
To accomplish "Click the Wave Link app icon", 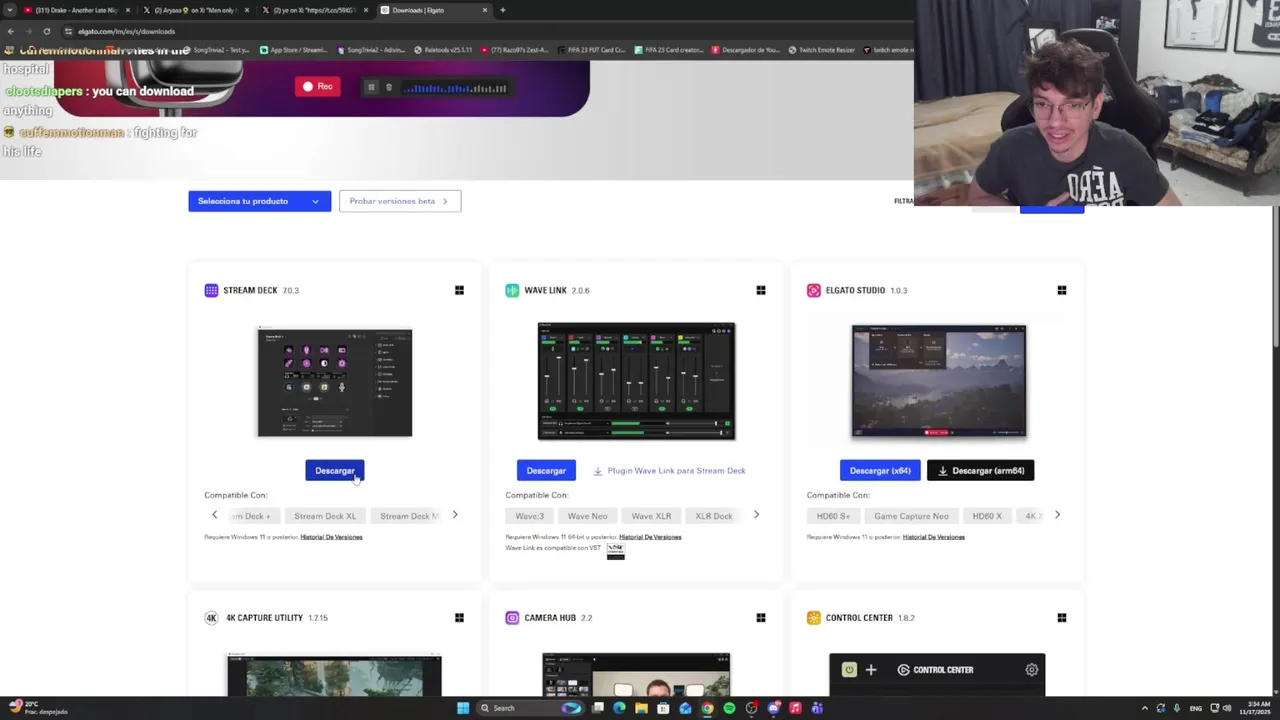I will point(512,290).
